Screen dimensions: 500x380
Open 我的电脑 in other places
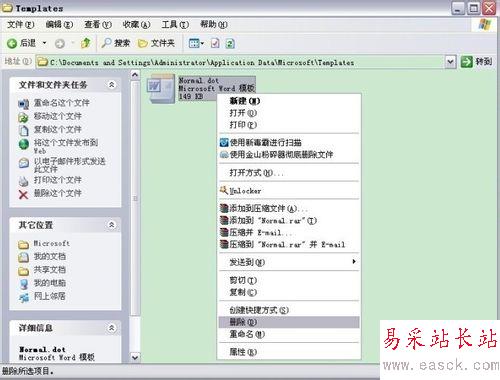(50, 283)
